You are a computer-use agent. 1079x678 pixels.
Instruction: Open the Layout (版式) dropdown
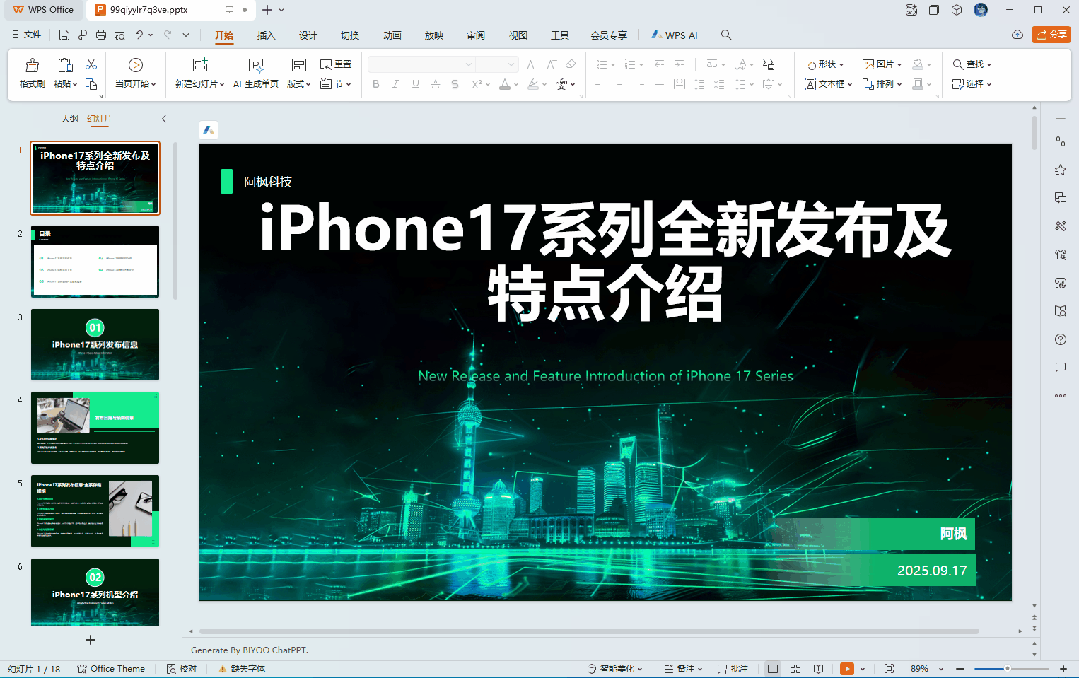tap(299, 84)
